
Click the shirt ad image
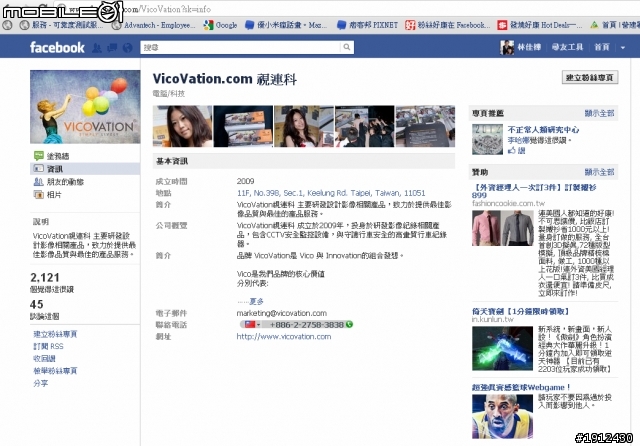click(x=502, y=228)
